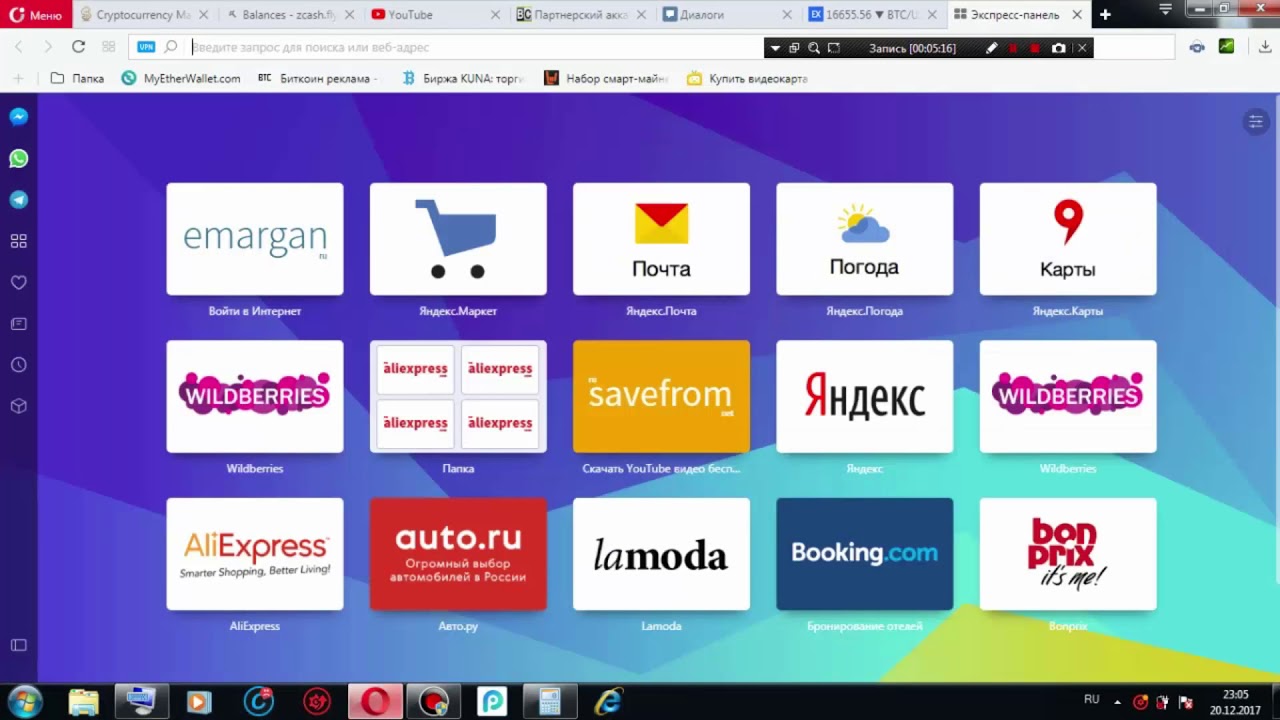Switch to the Диалоги tab
This screenshot has width=1280, height=720.
point(727,15)
